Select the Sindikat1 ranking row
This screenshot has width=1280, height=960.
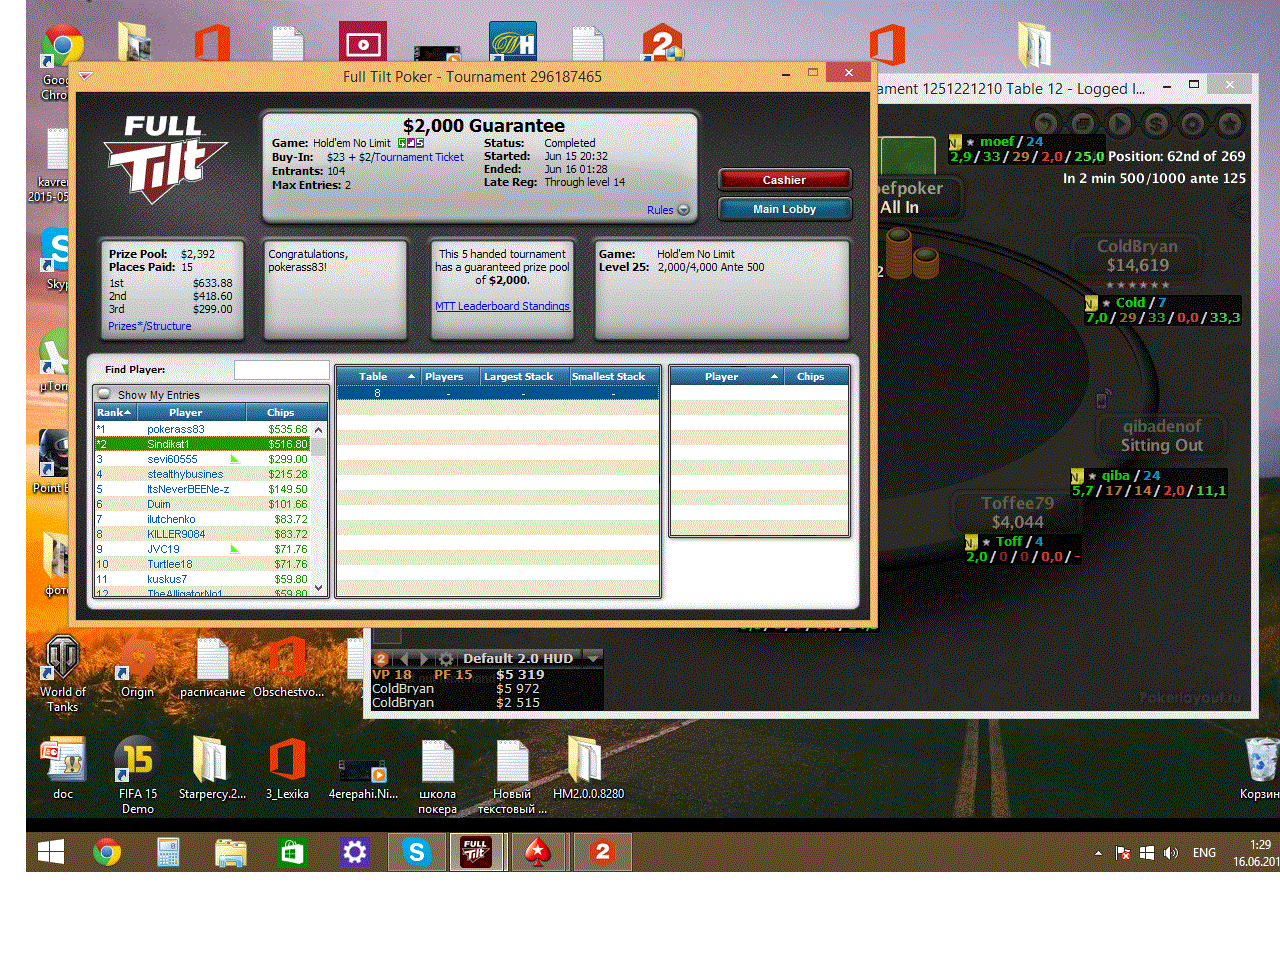point(203,444)
